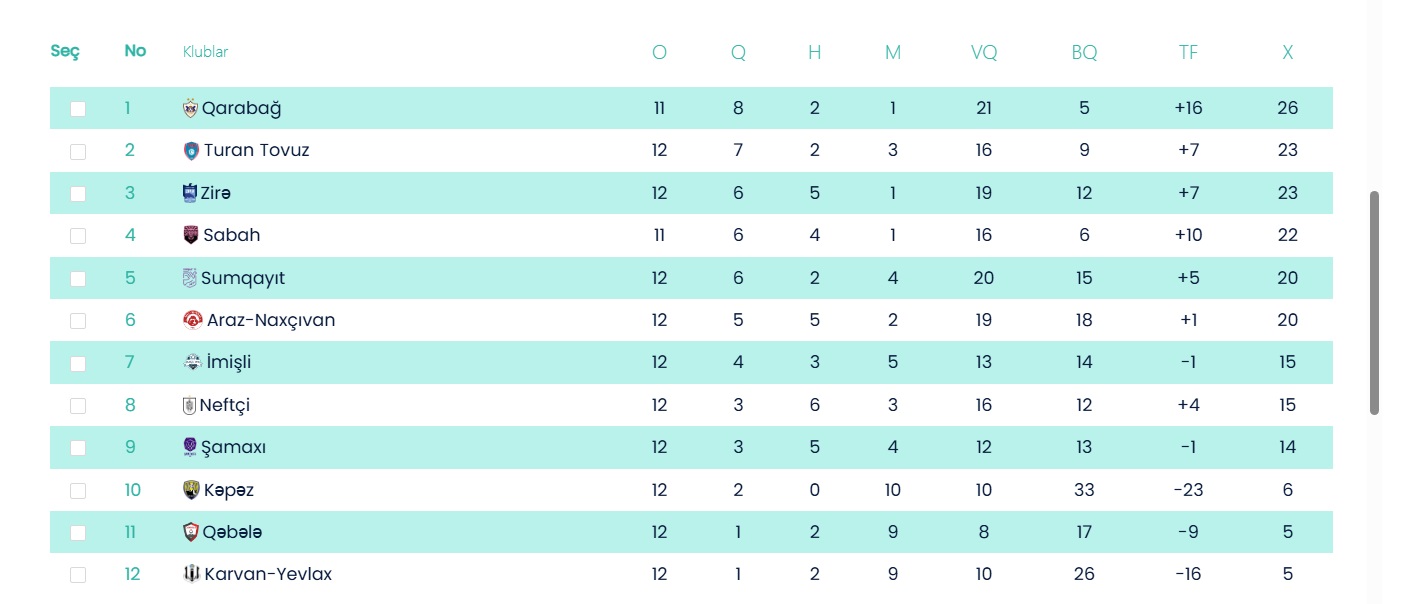Click the Zirə club crest icon
Viewport: 1408px width, 604px height.
[x=190, y=193]
